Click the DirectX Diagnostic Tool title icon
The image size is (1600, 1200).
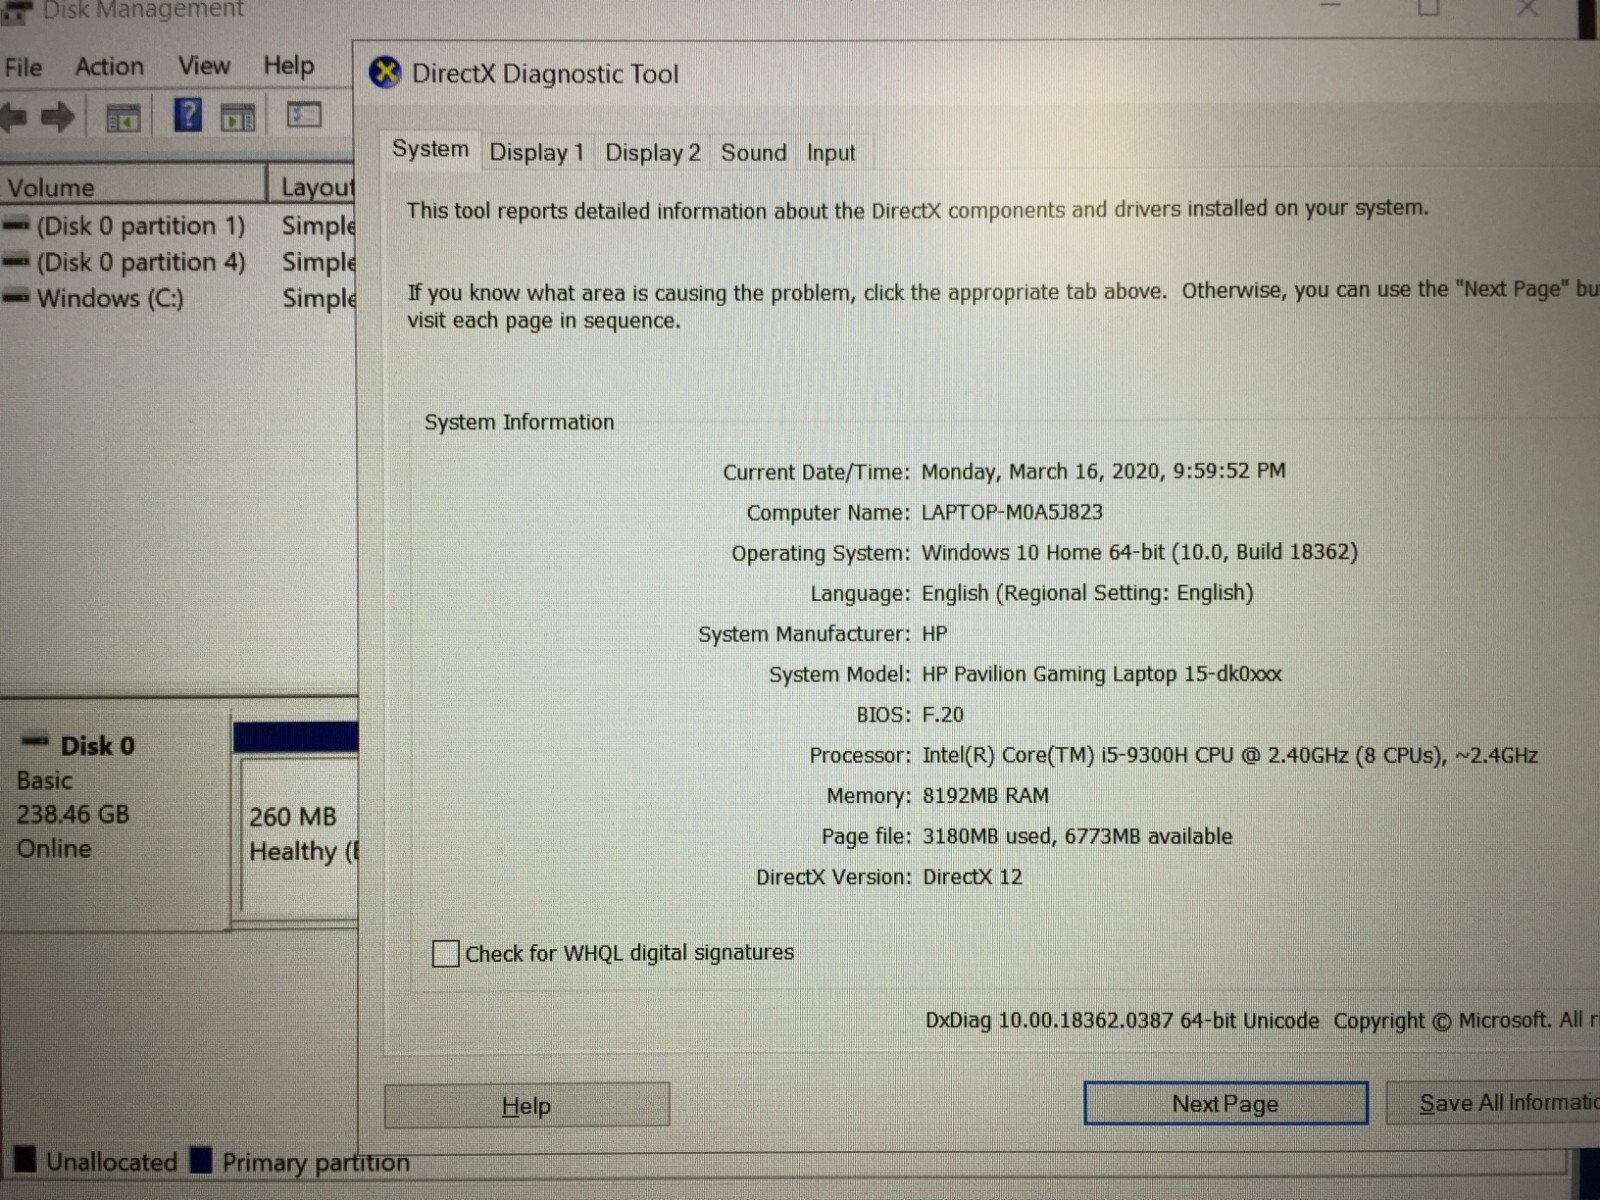click(385, 73)
